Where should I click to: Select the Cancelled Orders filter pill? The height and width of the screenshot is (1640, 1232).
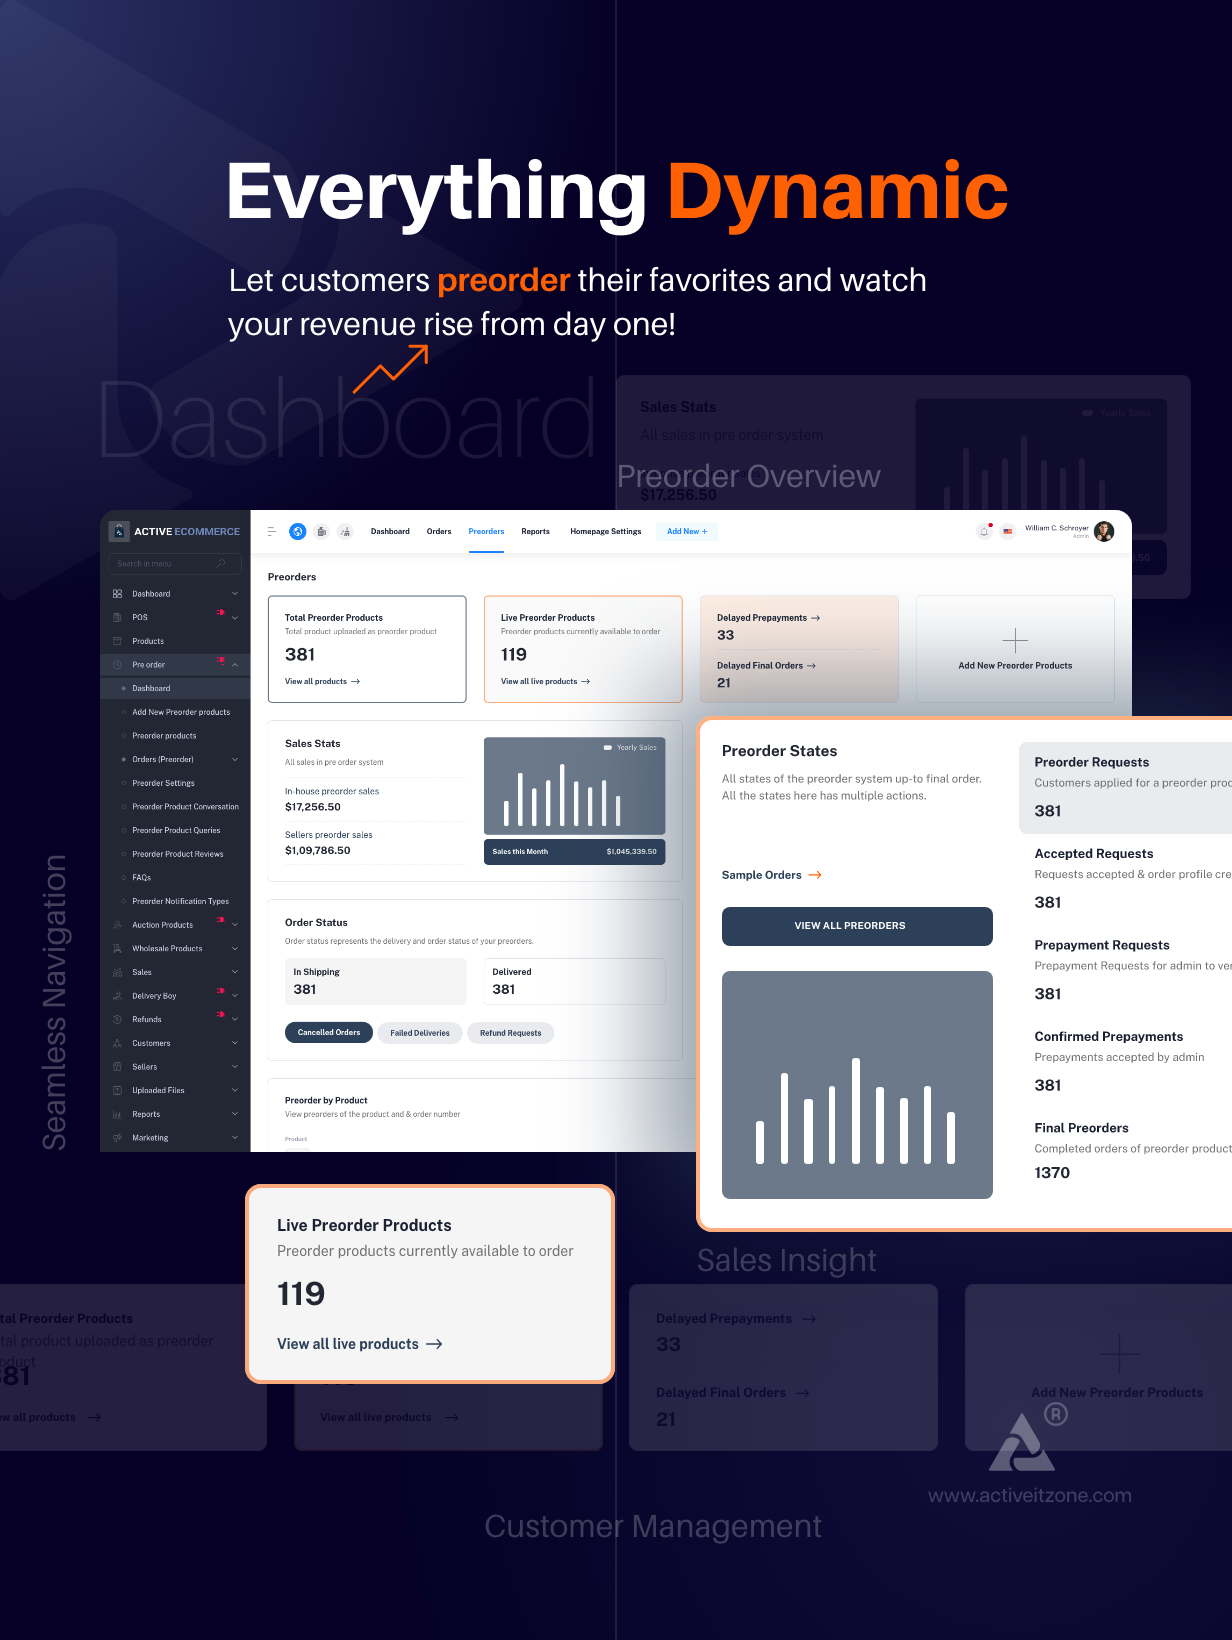point(328,1032)
